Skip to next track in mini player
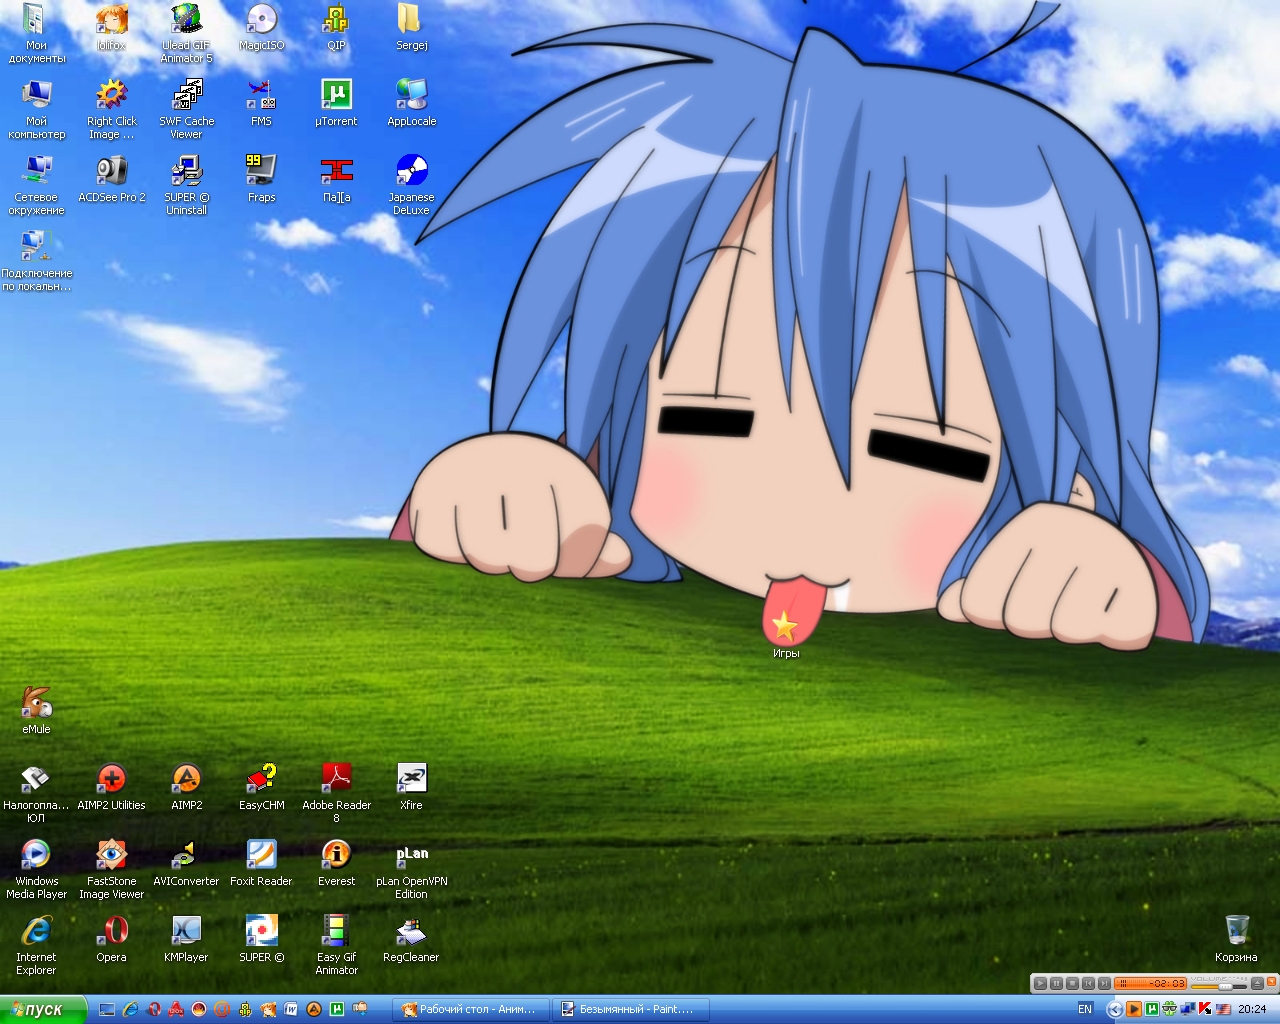 [1104, 984]
